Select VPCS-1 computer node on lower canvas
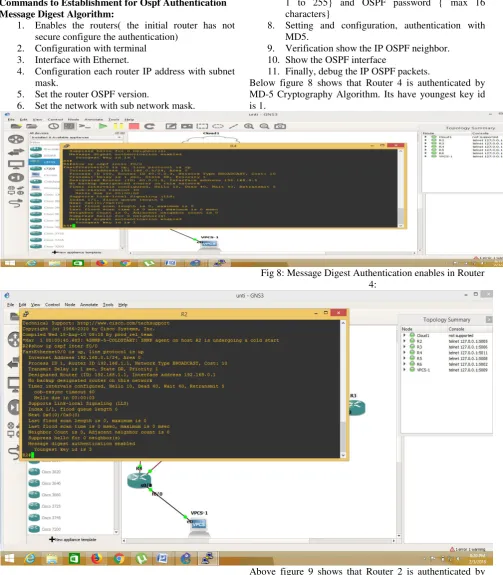503x575 pixels. [x=199, y=526]
